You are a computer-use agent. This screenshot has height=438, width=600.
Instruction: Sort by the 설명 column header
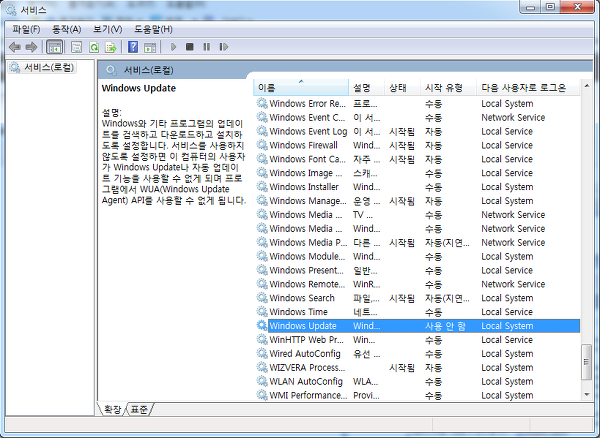366,88
